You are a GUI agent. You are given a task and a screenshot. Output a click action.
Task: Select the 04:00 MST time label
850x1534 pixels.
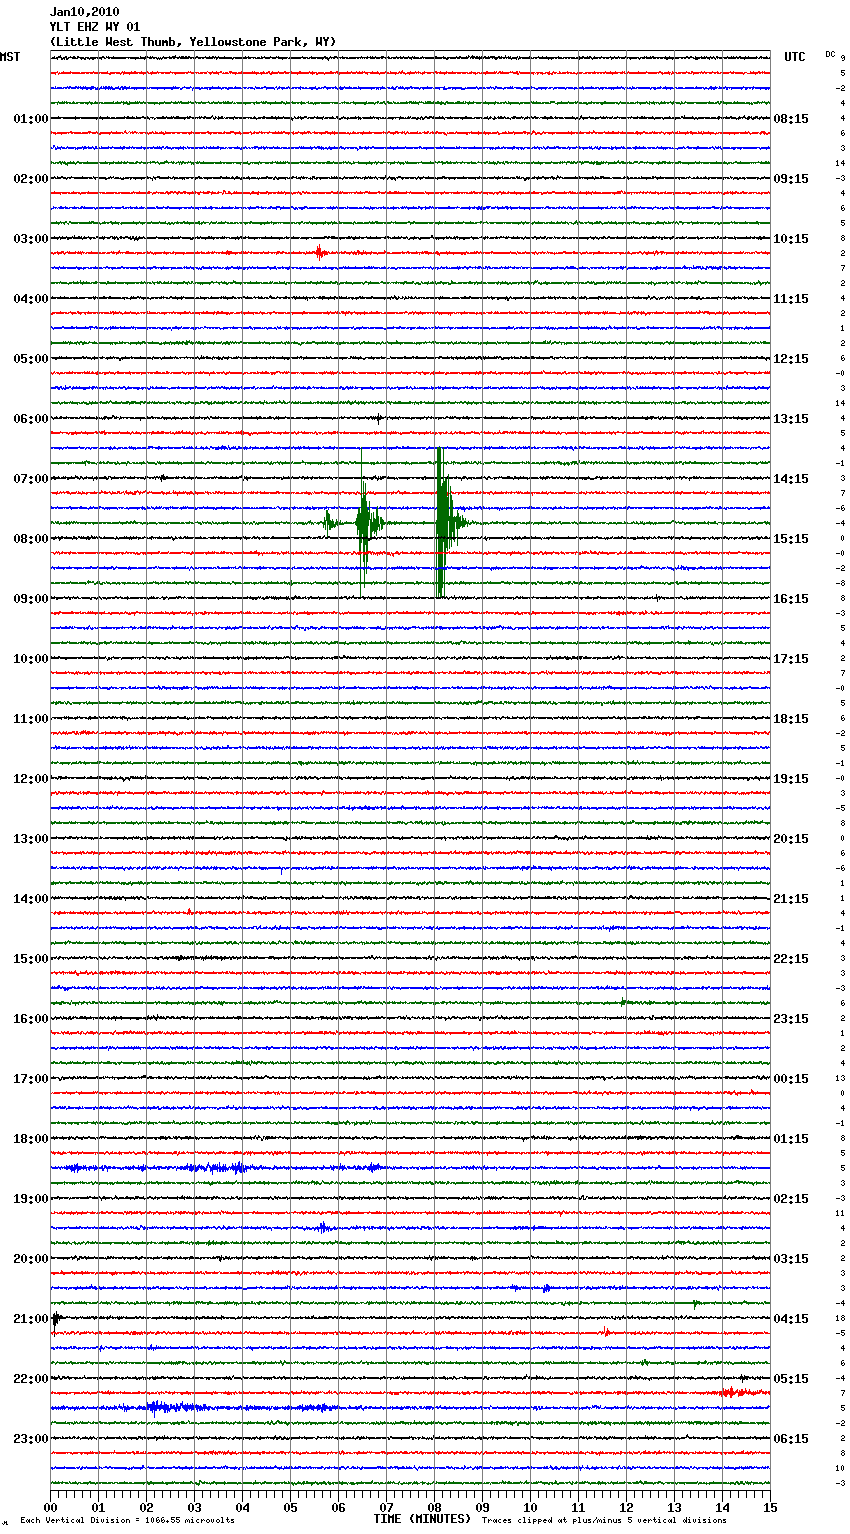pos(31,299)
